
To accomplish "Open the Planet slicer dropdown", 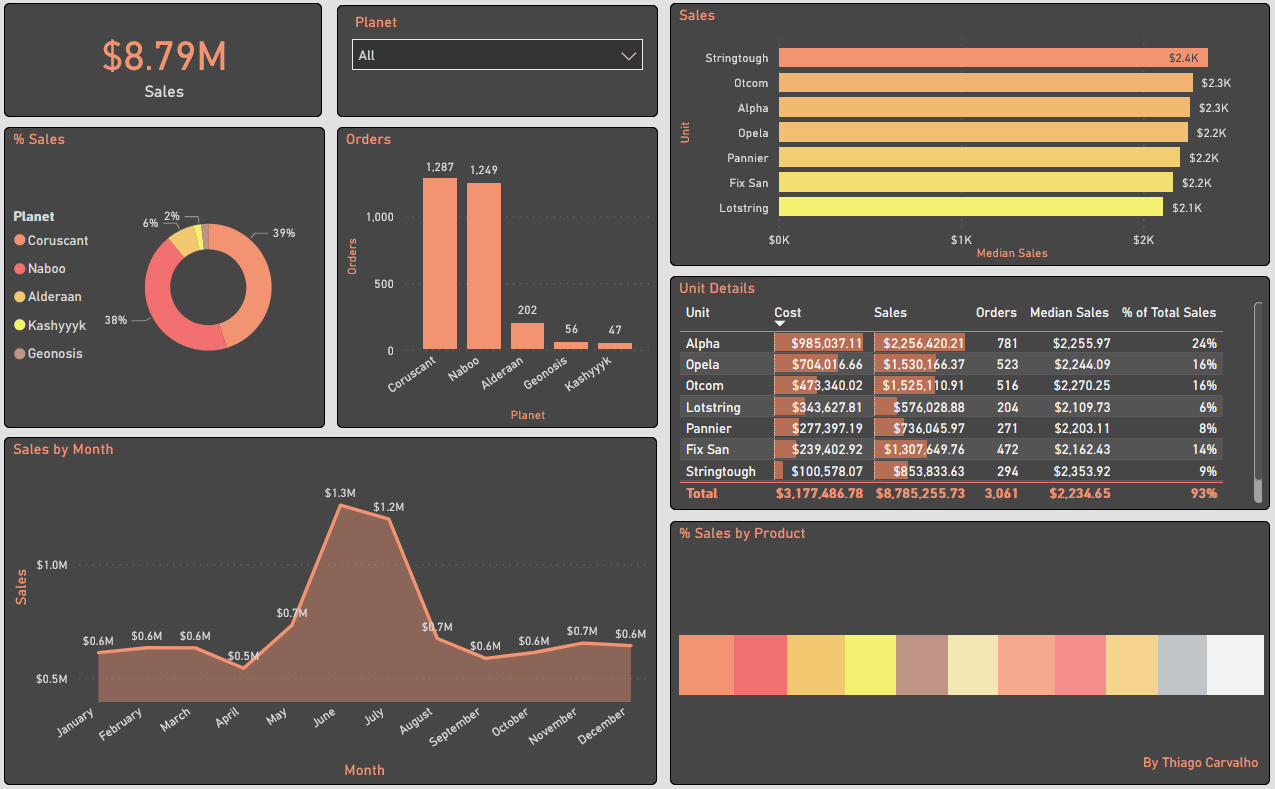I will [497, 55].
